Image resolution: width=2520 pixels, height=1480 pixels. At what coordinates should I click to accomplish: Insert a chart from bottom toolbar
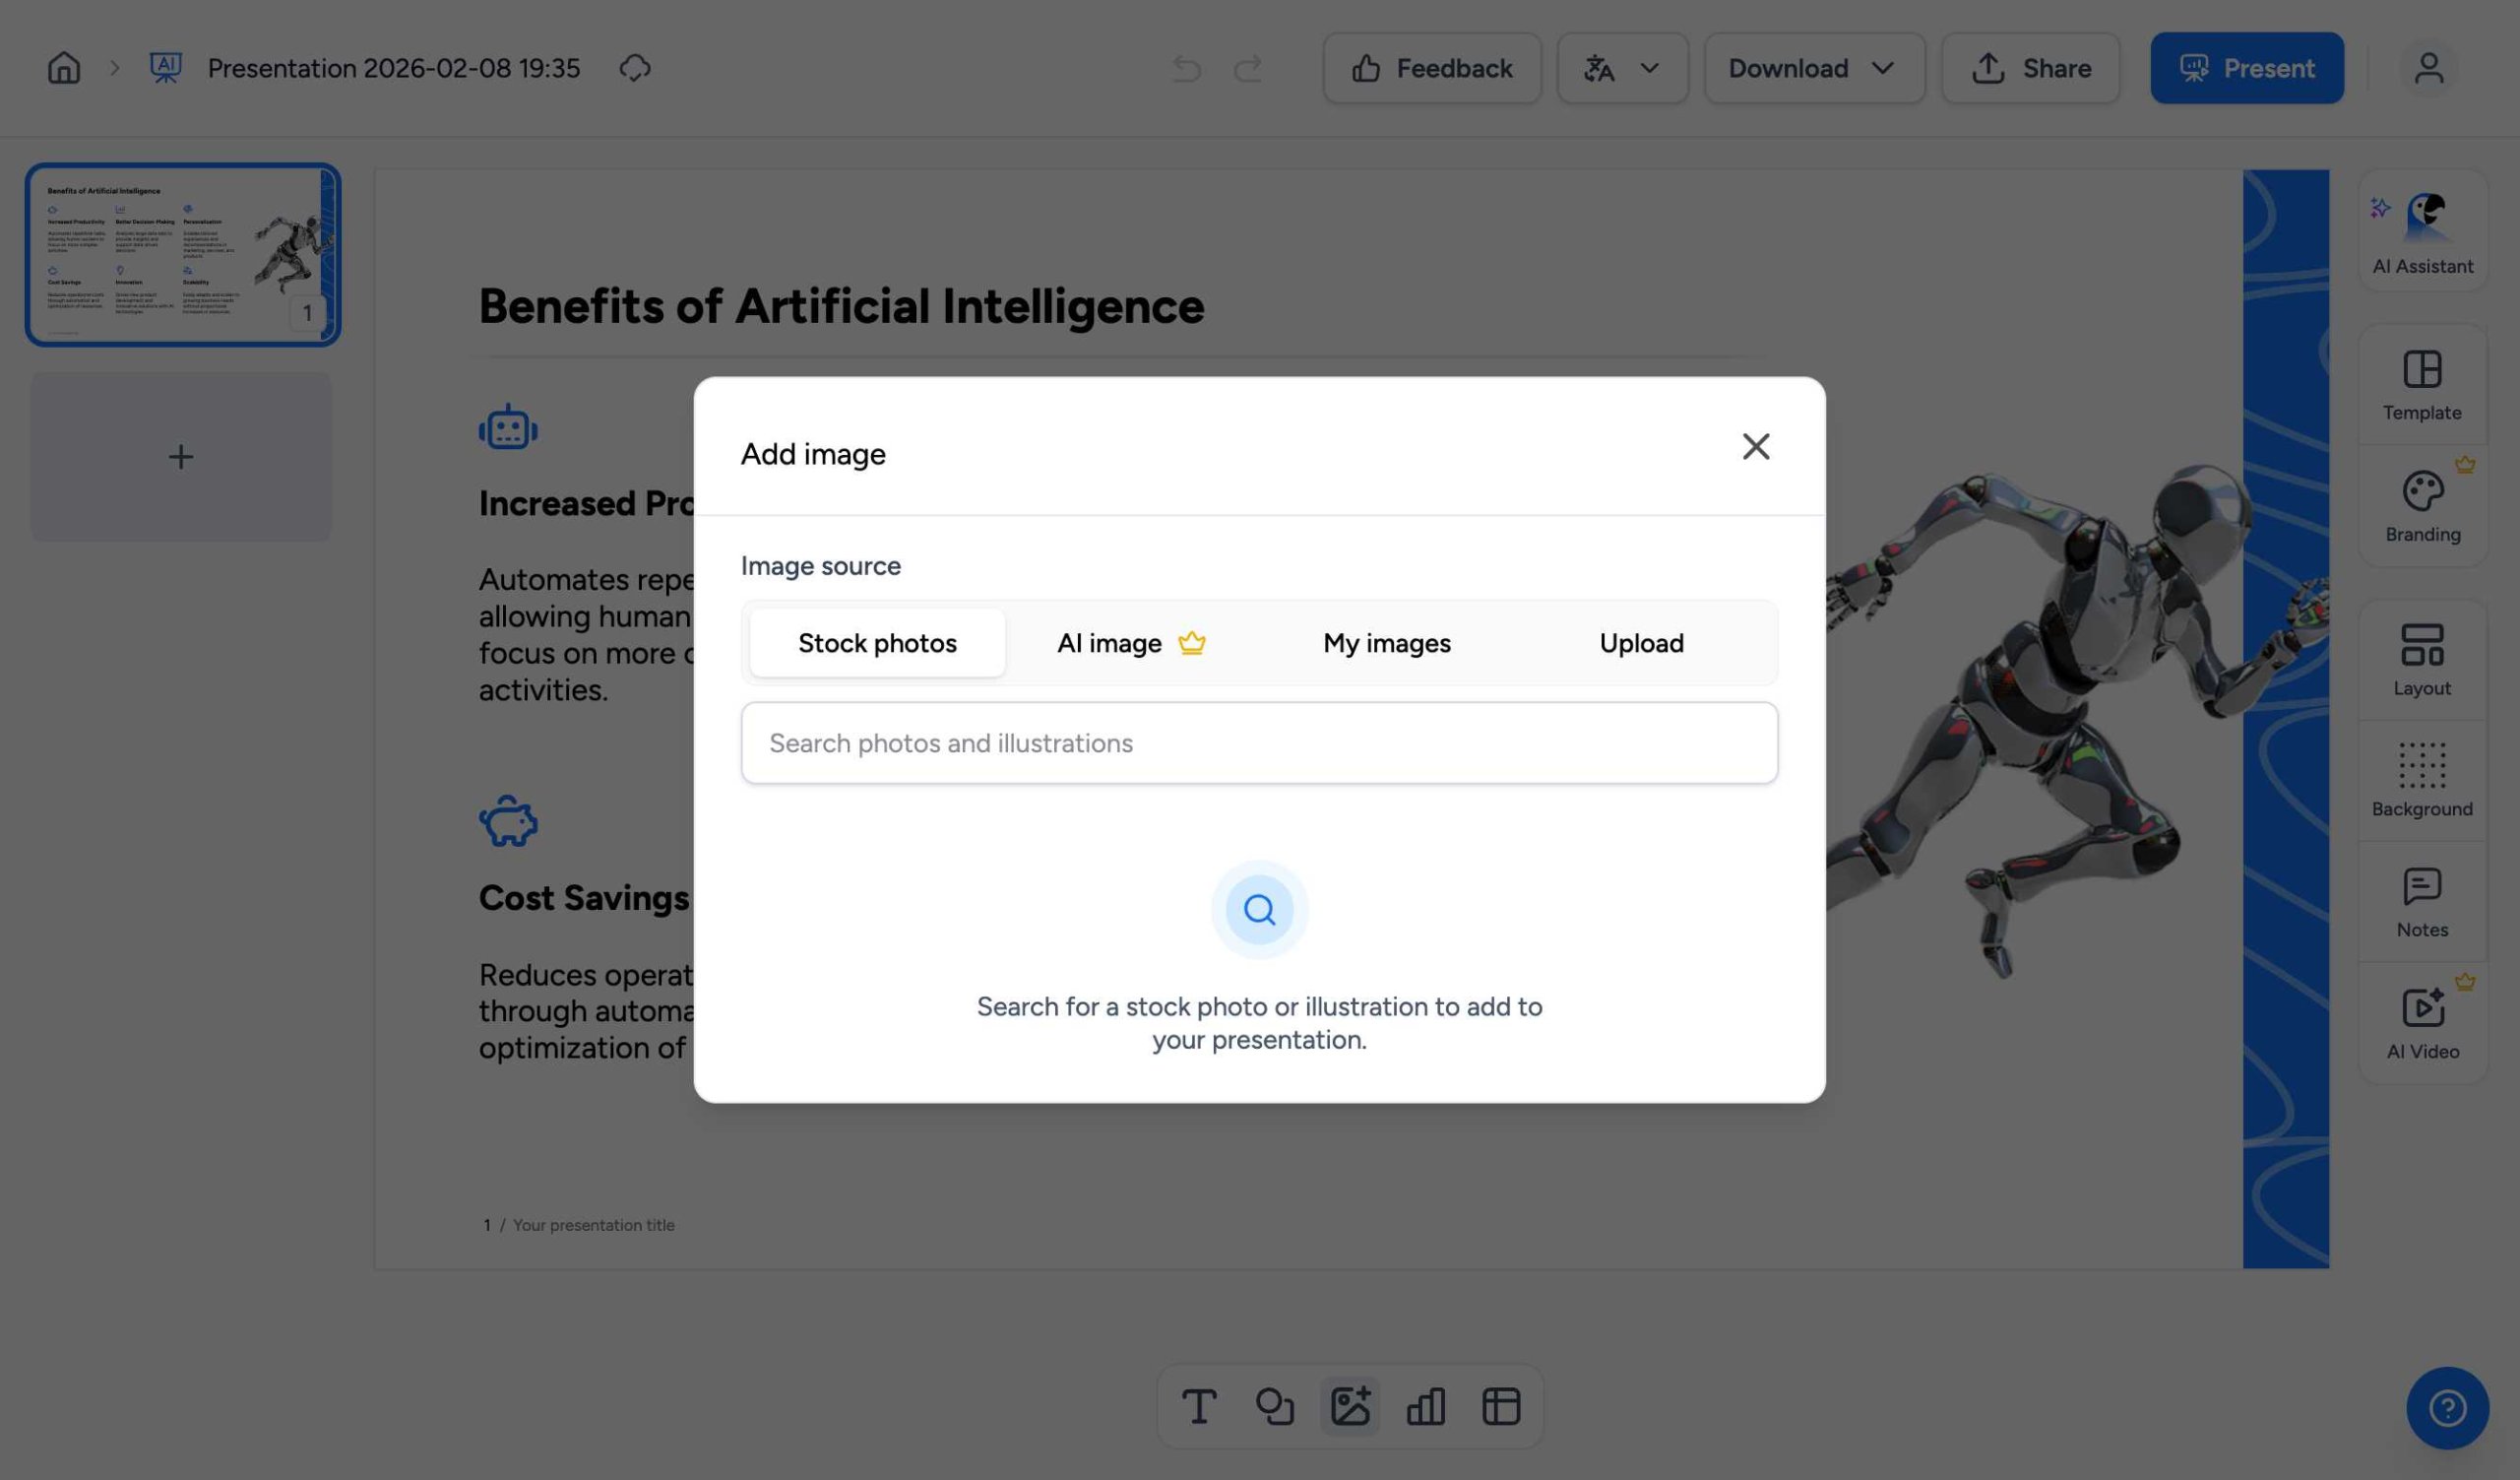[1425, 1406]
